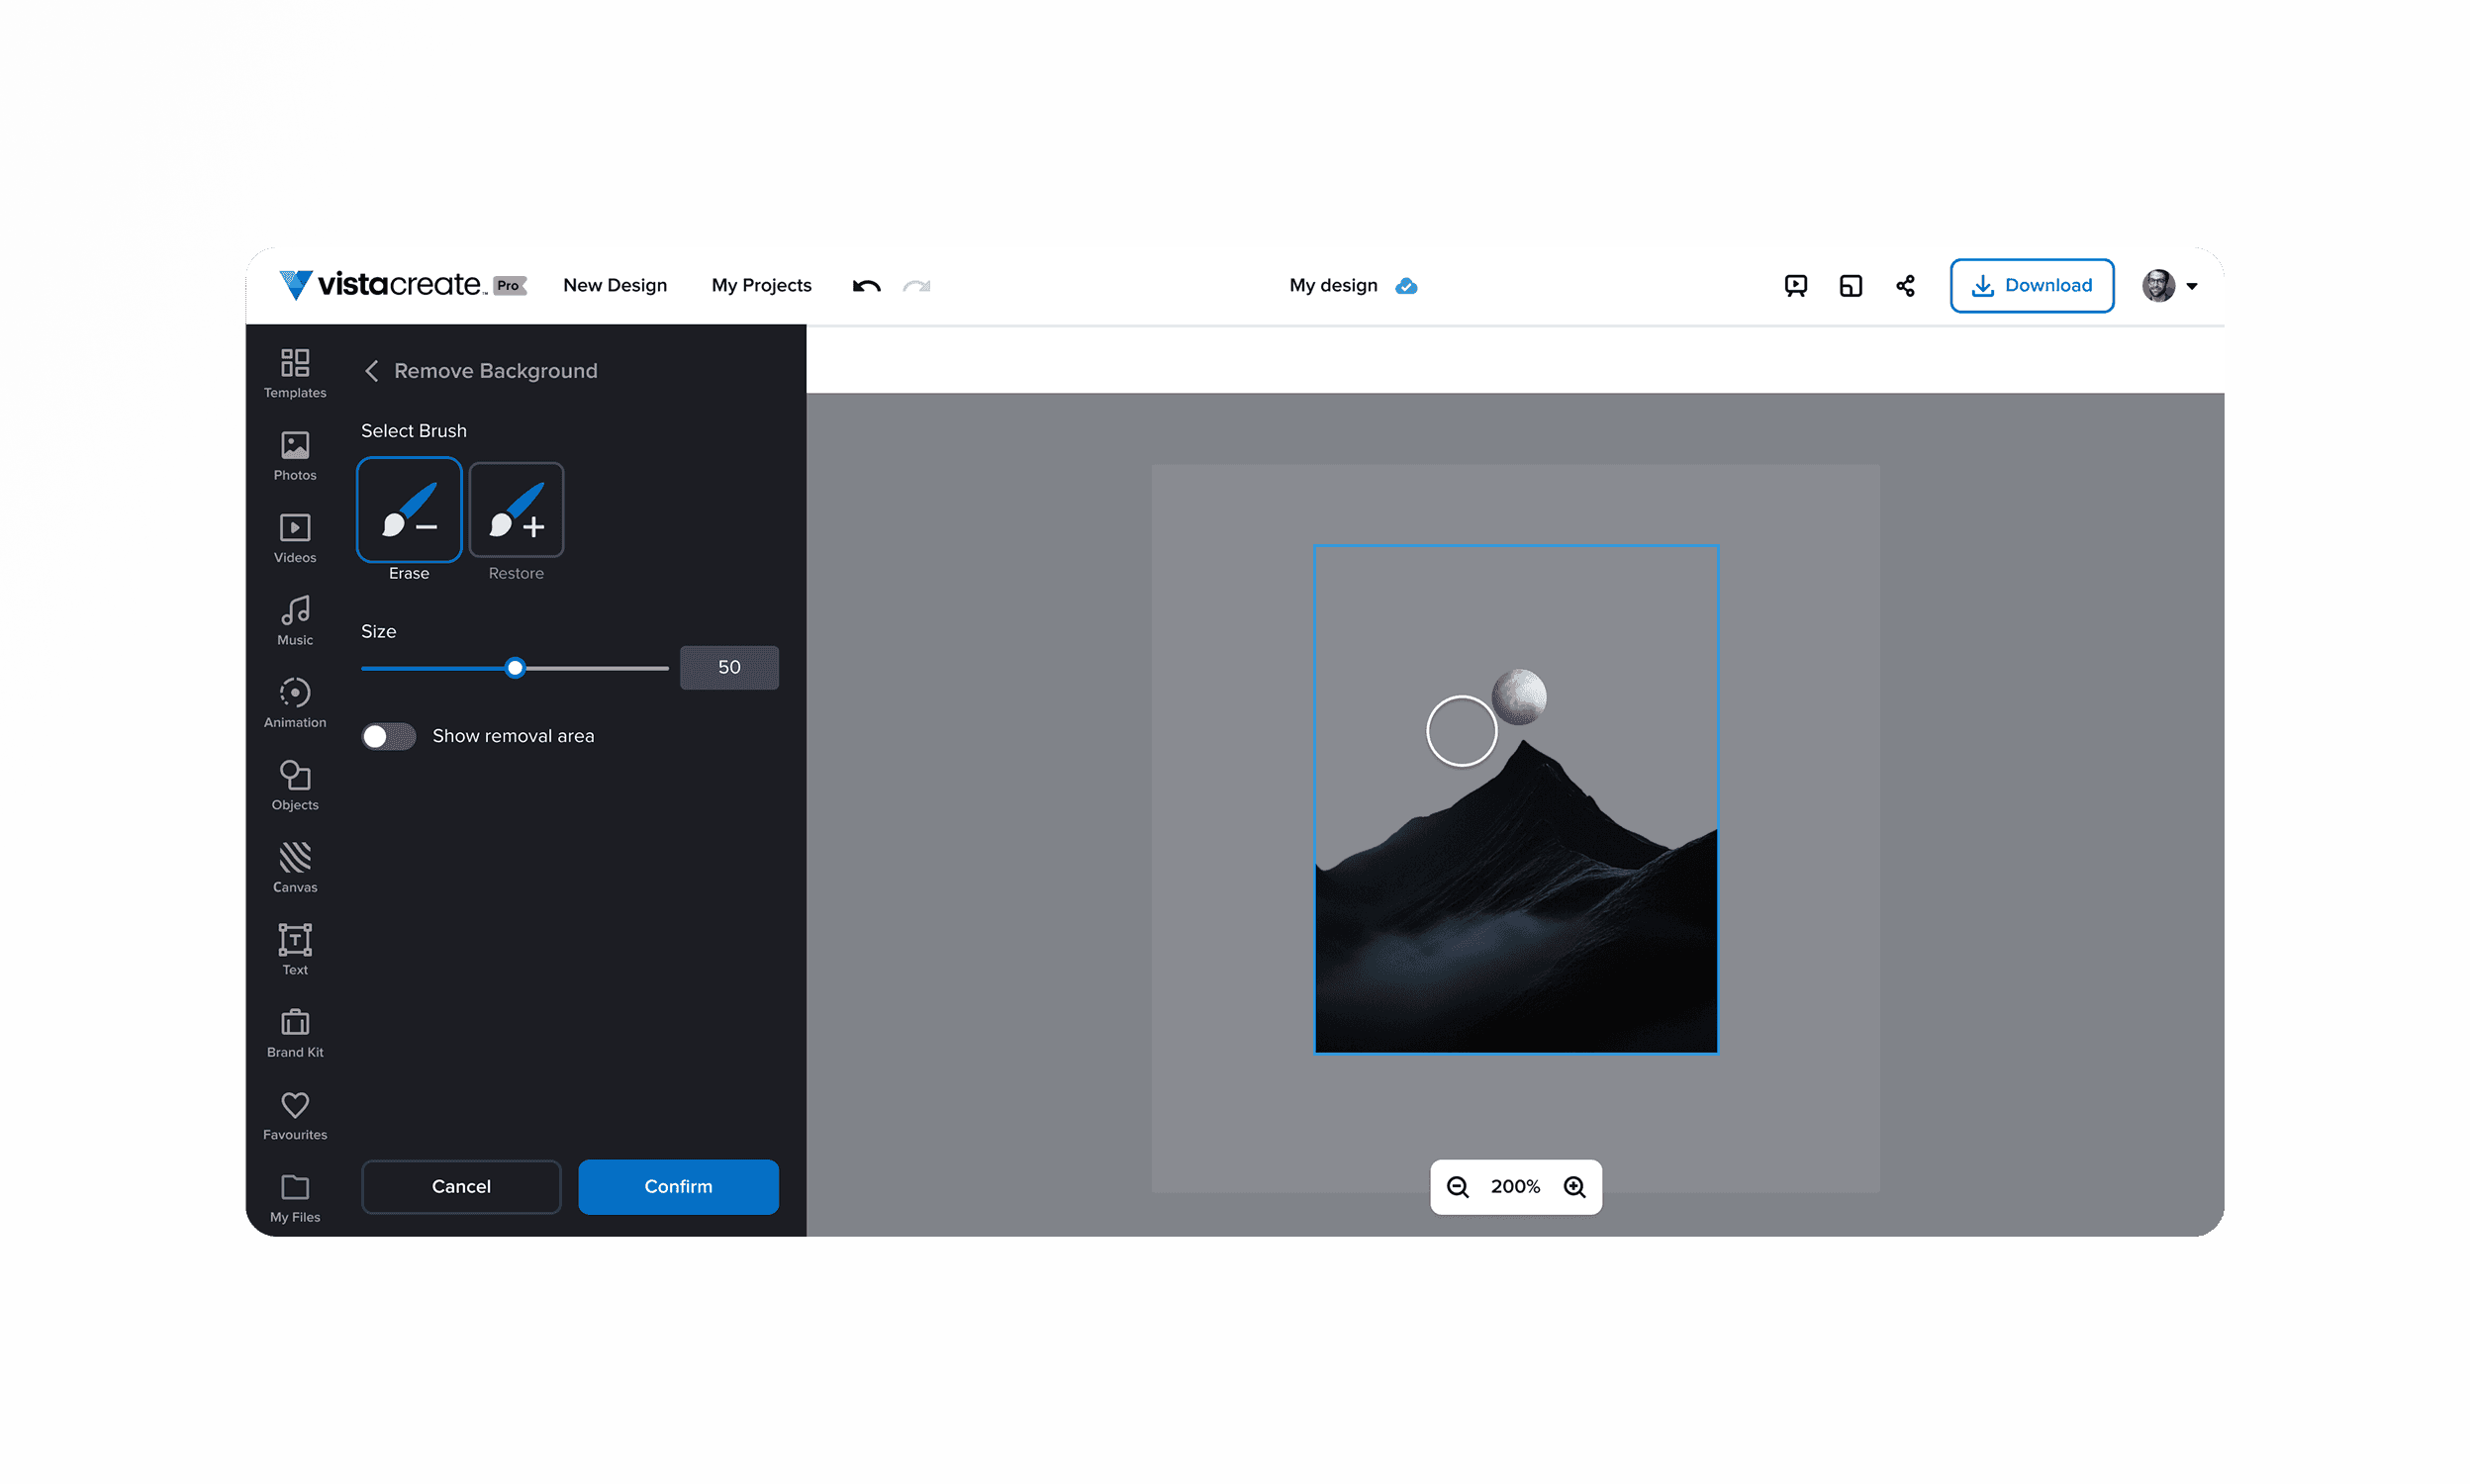Screen dimensions: 2470x1484
Task: Toggle Show removal area switch
Action: [388, 736]
